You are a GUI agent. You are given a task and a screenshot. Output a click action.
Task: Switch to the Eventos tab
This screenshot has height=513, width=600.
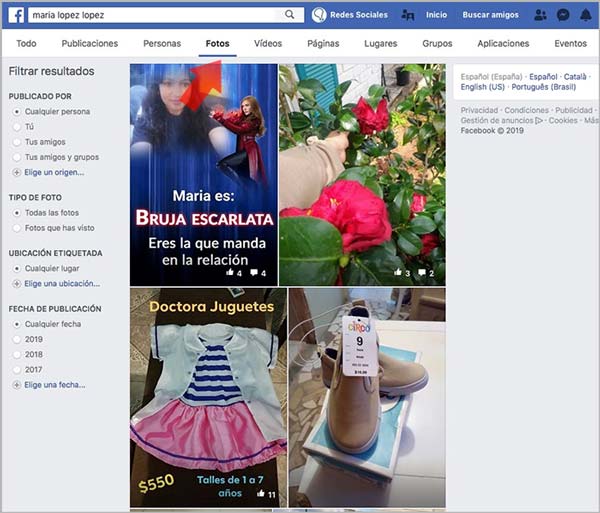pyautogui.click(x=571, y=44)
